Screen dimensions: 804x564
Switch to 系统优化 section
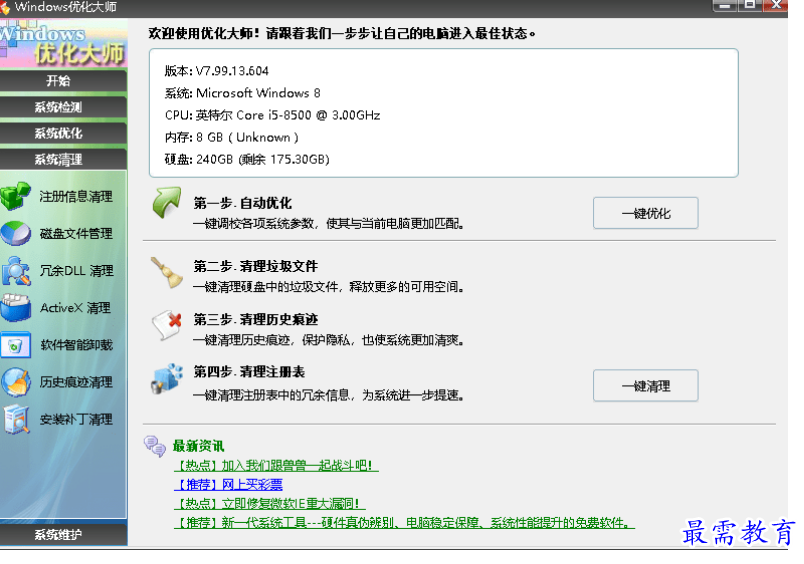[64, 133]
